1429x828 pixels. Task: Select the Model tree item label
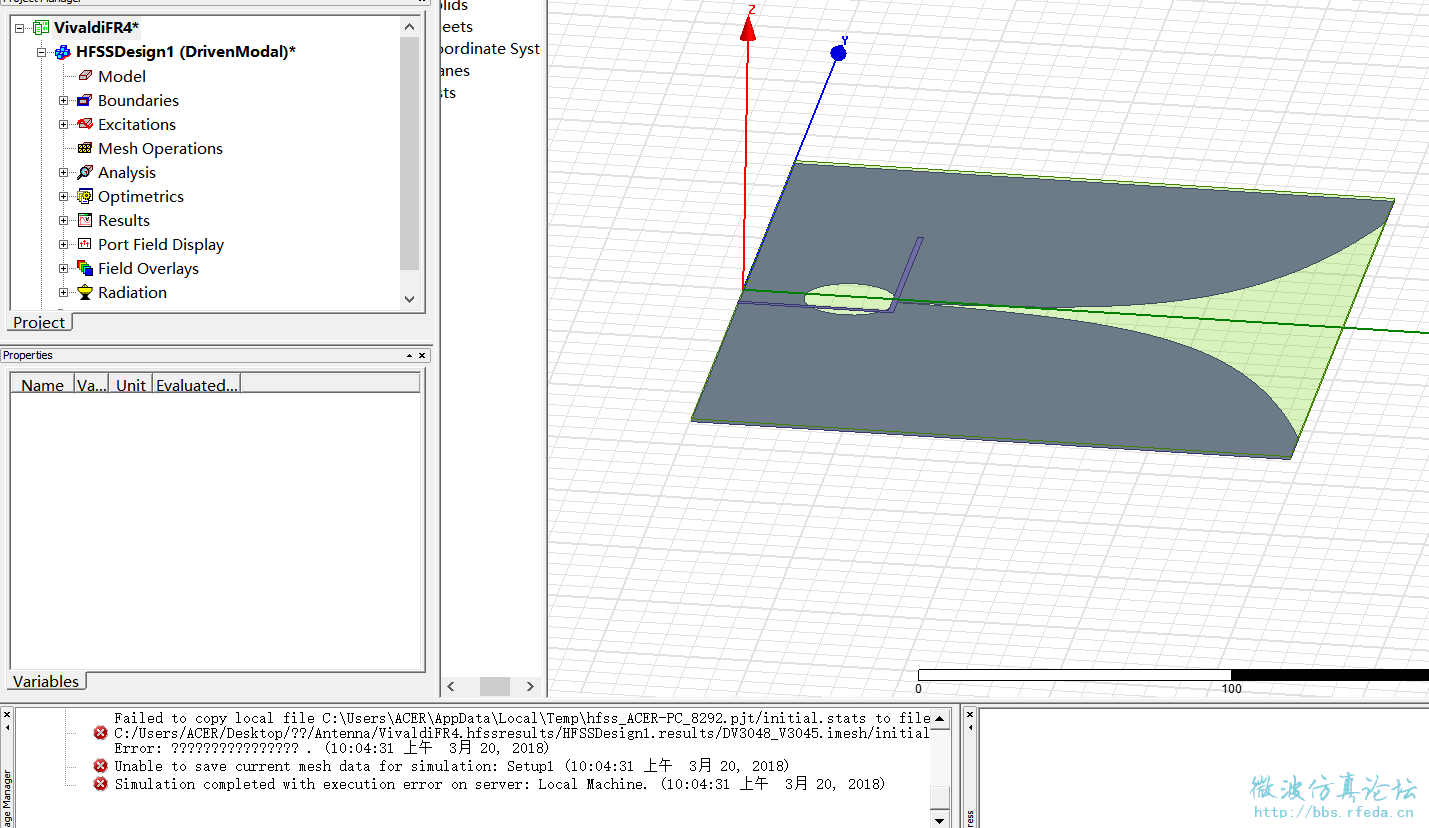click(122, 76)
